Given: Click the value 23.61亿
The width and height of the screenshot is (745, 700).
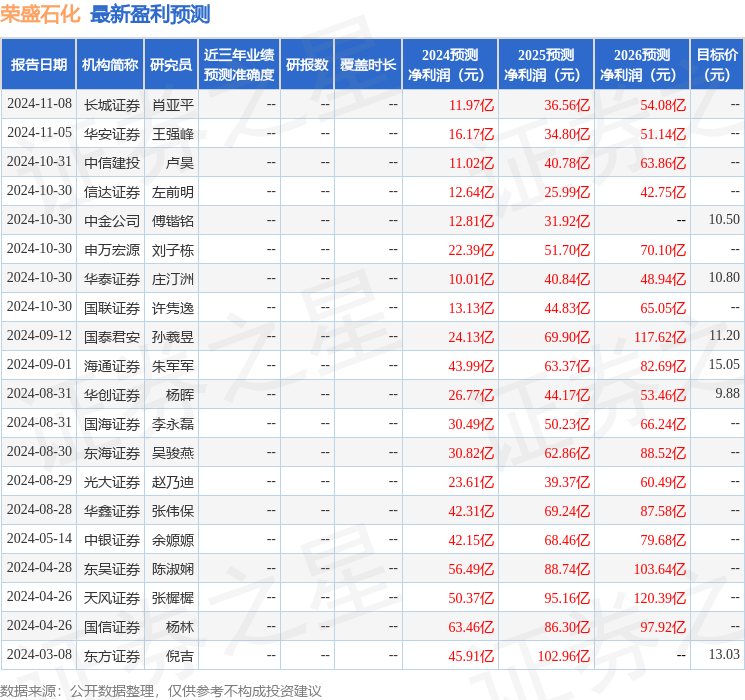Looking at the screenshot, I should [471, 482].
